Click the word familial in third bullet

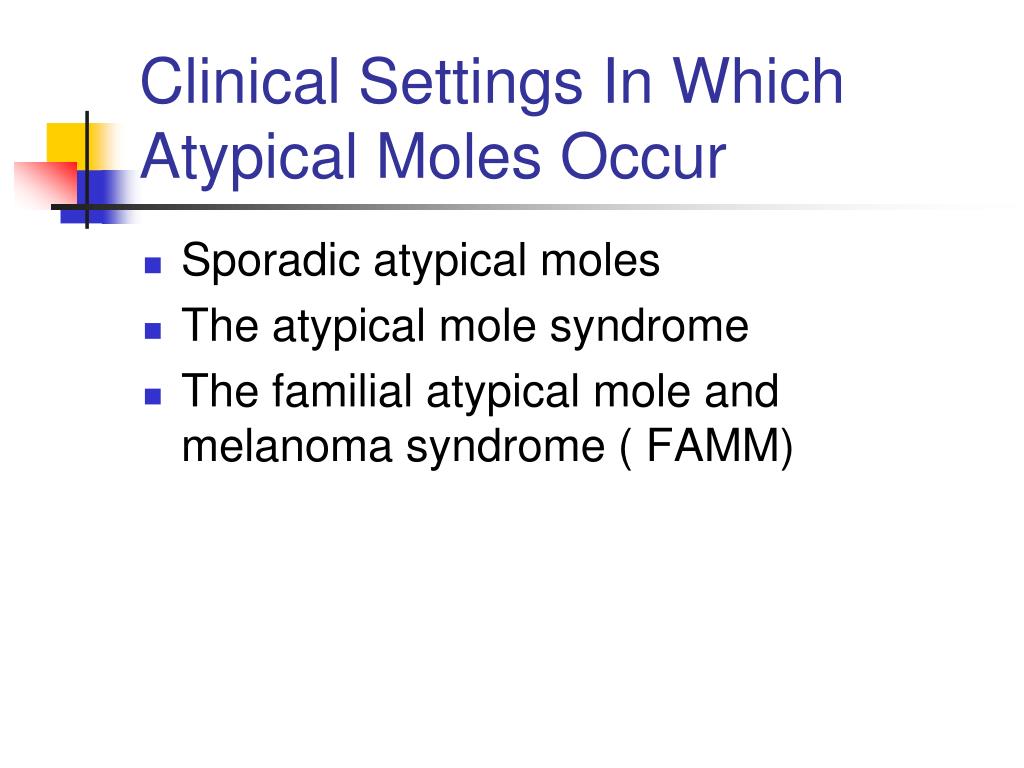click(342, 391)
